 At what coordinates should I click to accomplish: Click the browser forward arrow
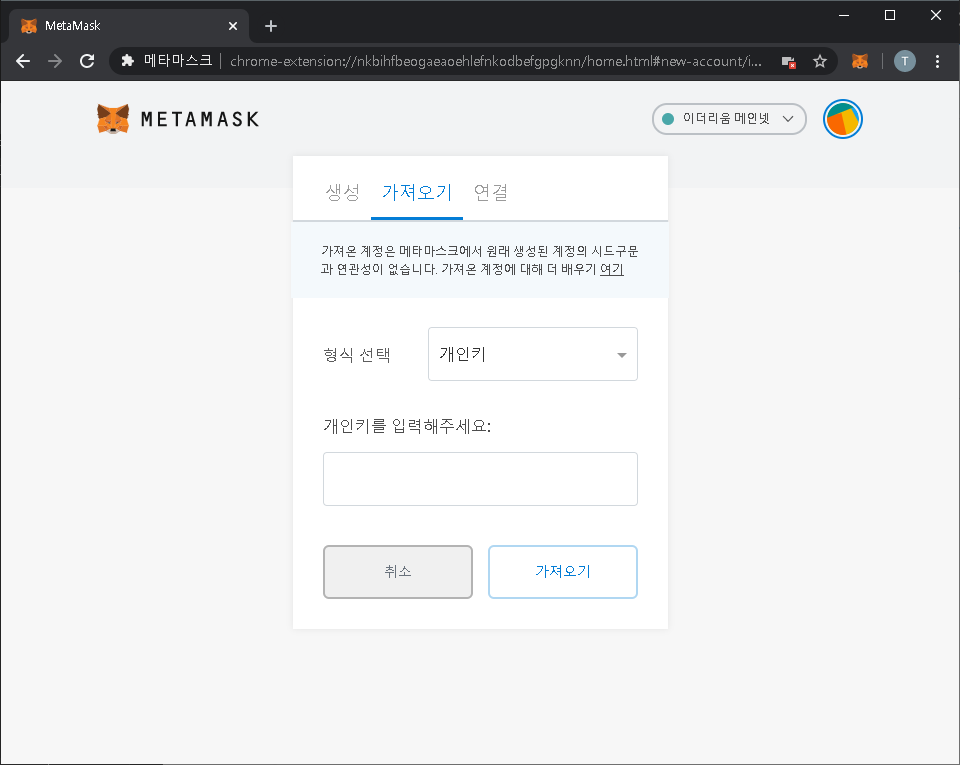[55, 61]
